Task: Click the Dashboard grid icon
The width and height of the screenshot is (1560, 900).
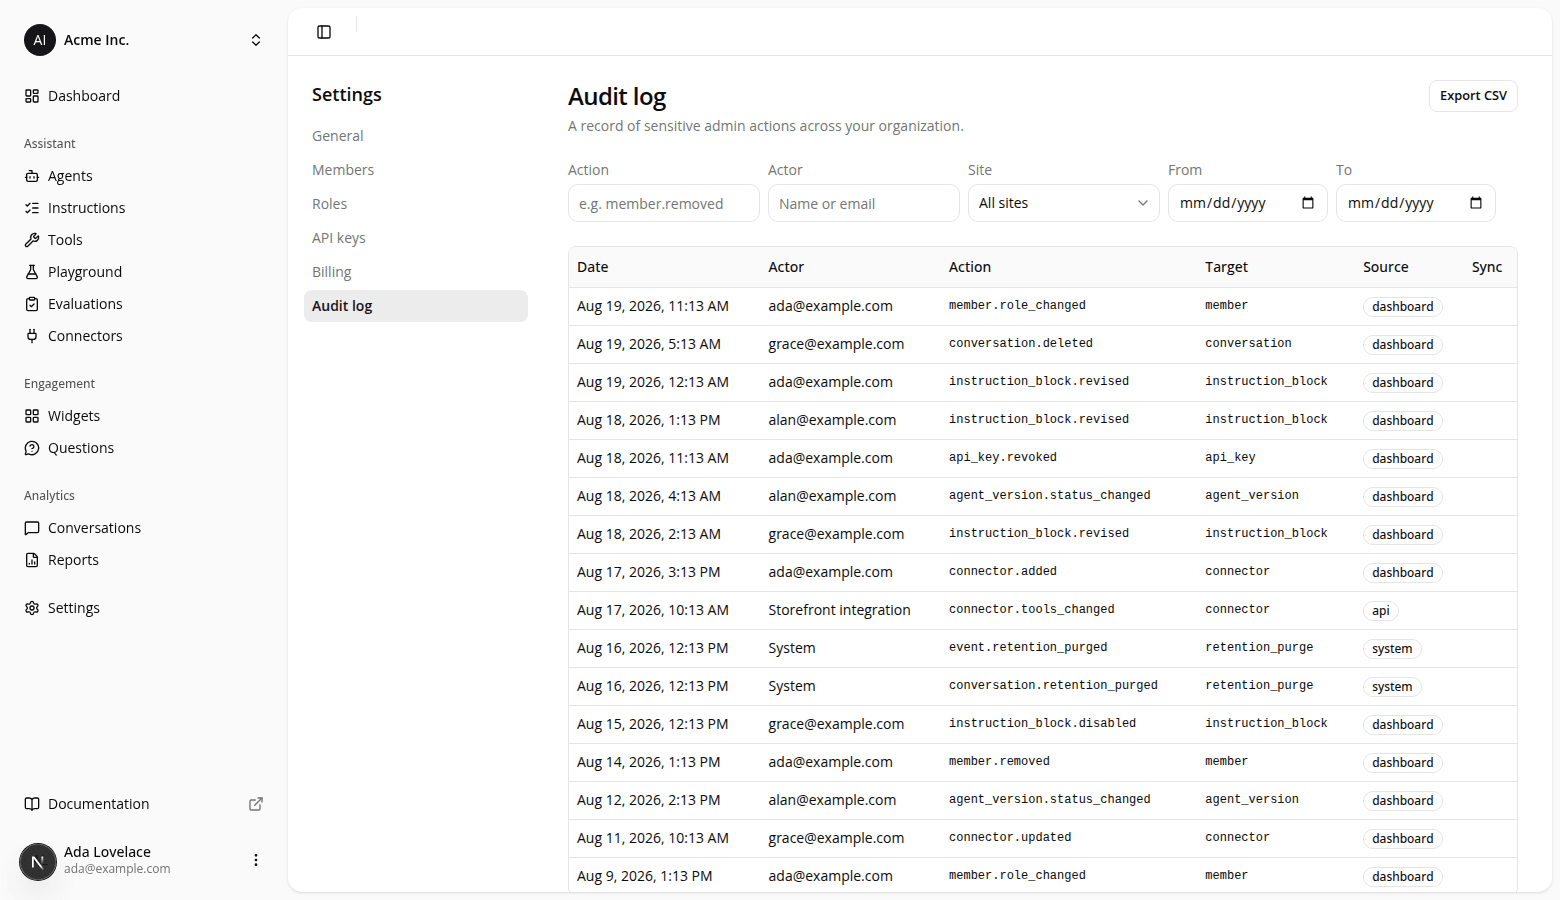Action: click(32, 96)
